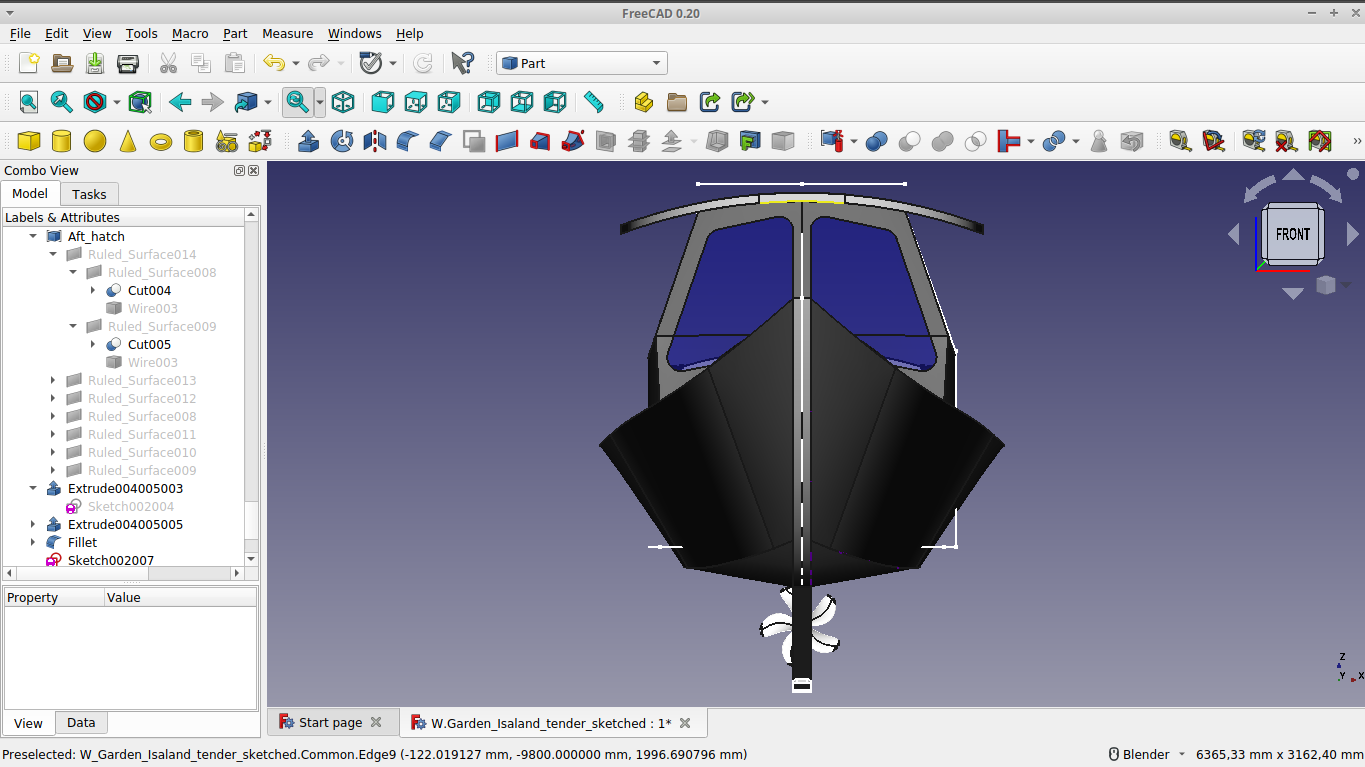The width and height of the screenshot is (1365, 767).
Task: Open the Macro menu
Action: pos(190,33)
